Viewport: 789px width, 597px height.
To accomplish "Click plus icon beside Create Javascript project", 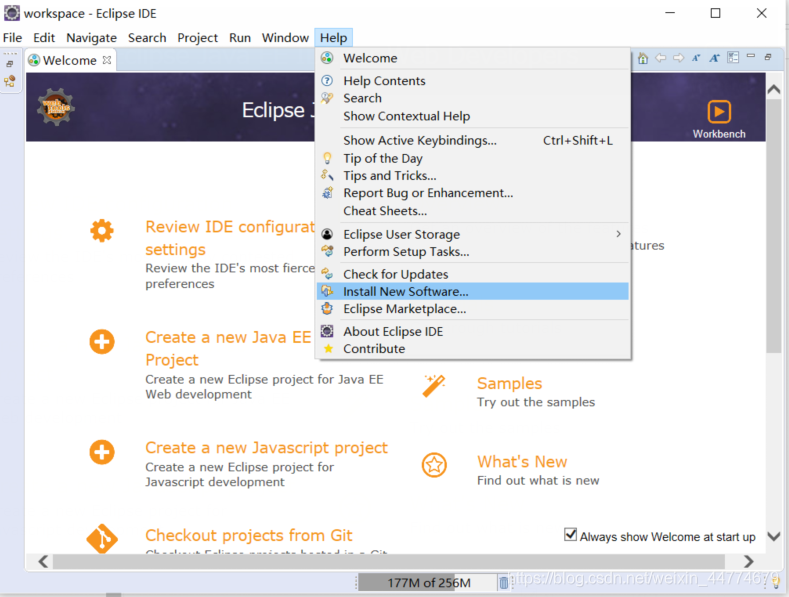I will [x=102, y=452].
